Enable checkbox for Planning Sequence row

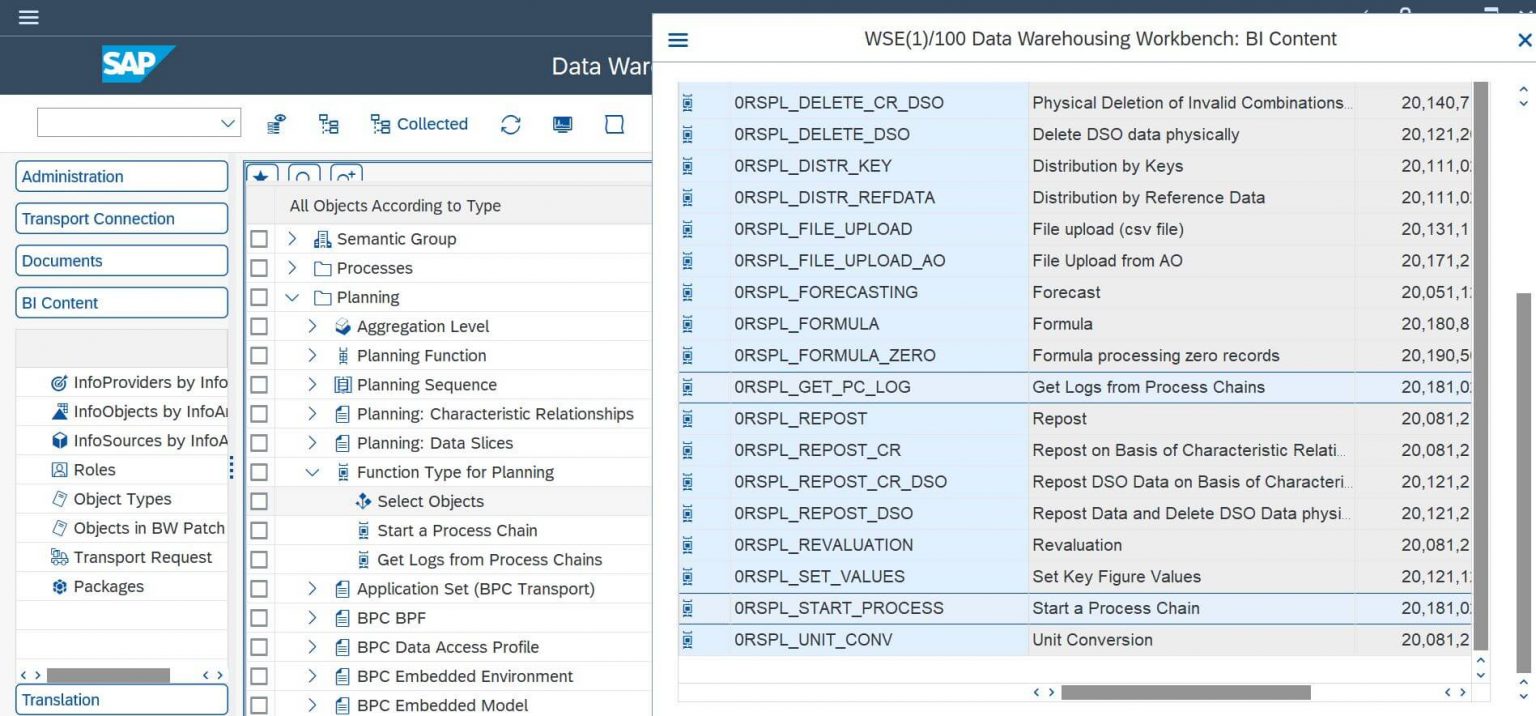(259, 385)
